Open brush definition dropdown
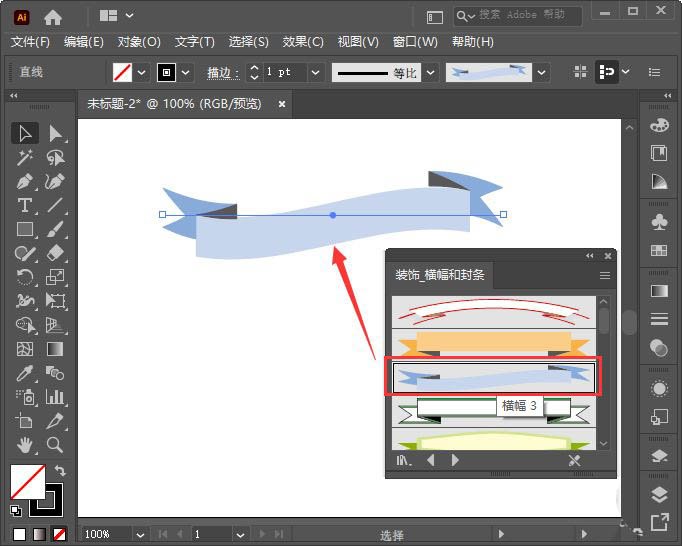 click(542, 72)
